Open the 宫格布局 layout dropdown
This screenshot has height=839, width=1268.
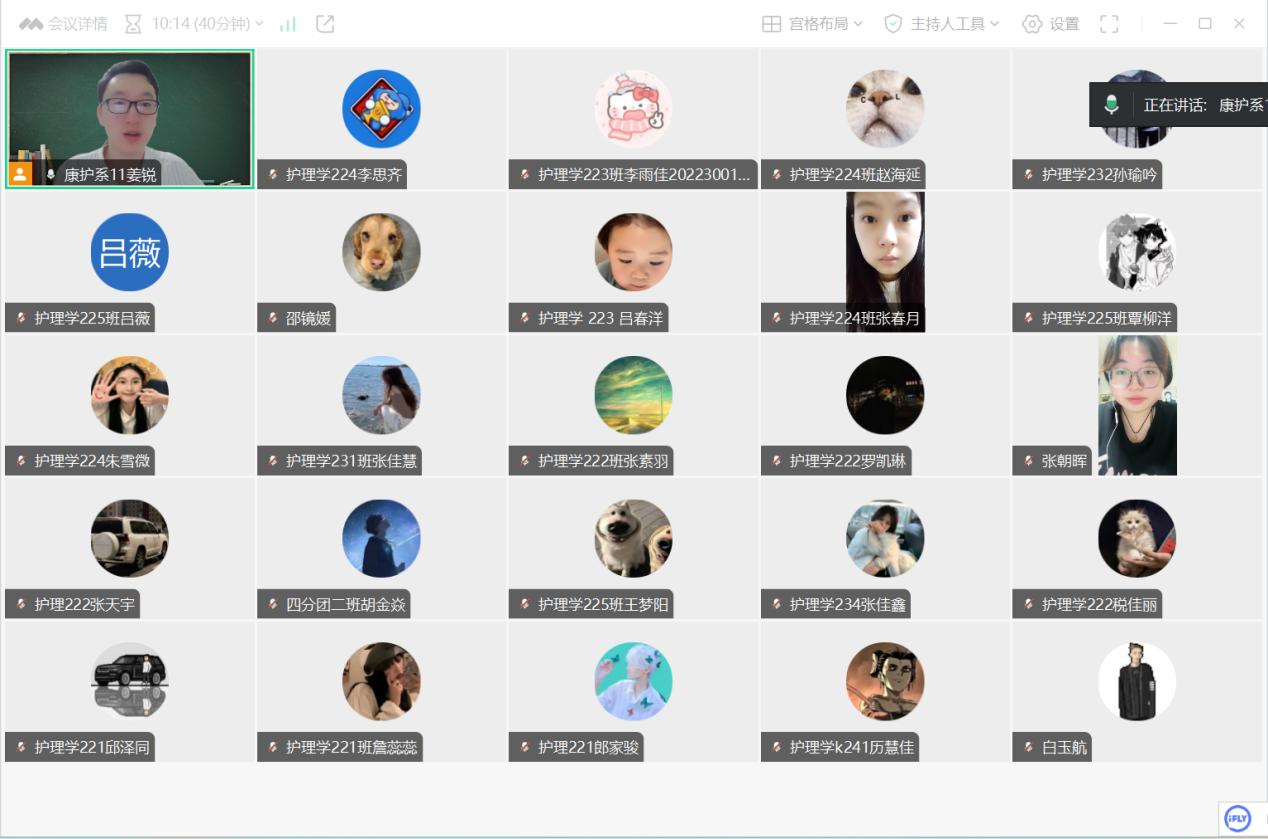pyautogui.click(x=812, y=24)
